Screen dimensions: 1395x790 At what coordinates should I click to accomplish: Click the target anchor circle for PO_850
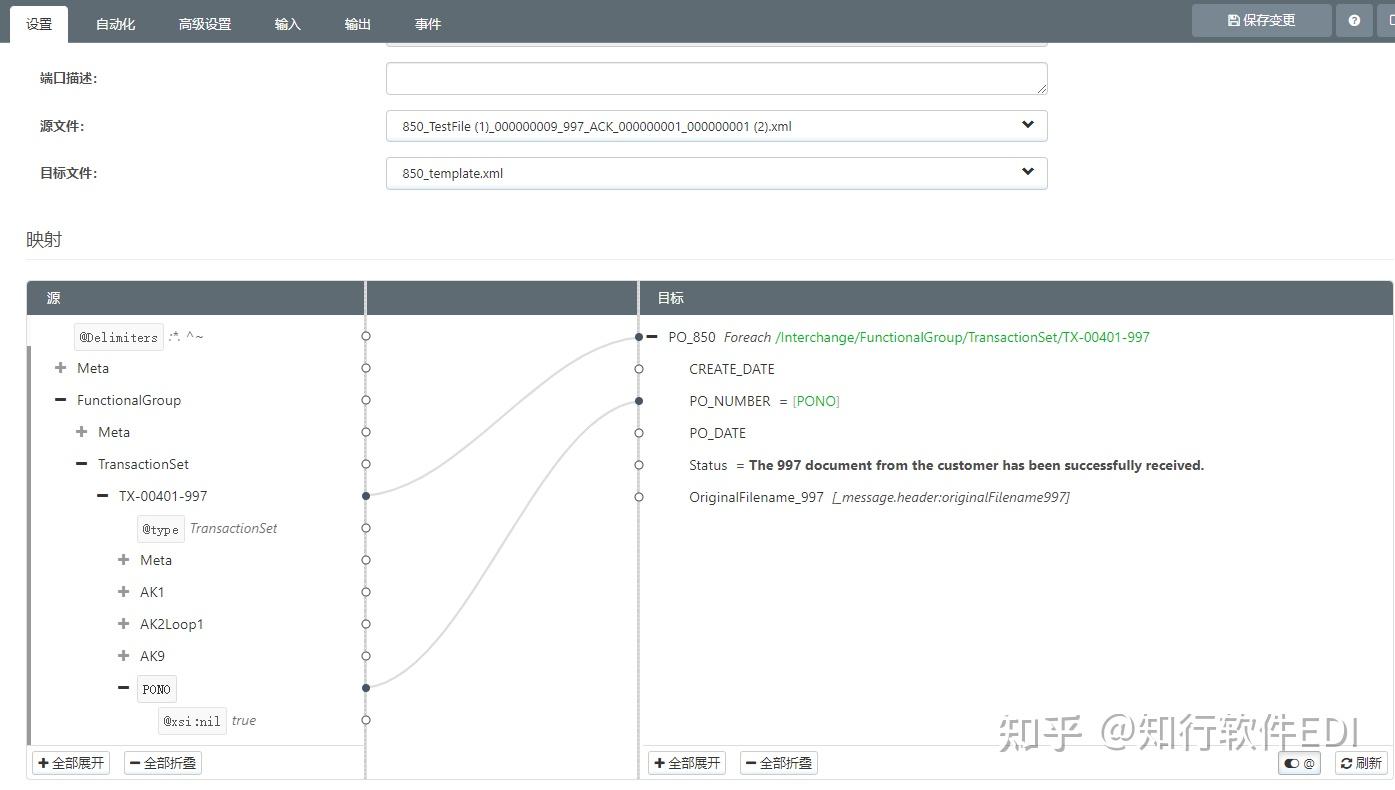(639, 337)
